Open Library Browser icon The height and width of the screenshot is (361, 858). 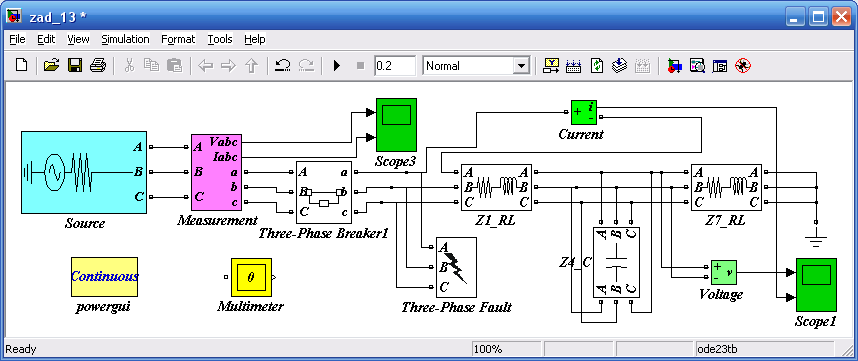click(674, 66)
